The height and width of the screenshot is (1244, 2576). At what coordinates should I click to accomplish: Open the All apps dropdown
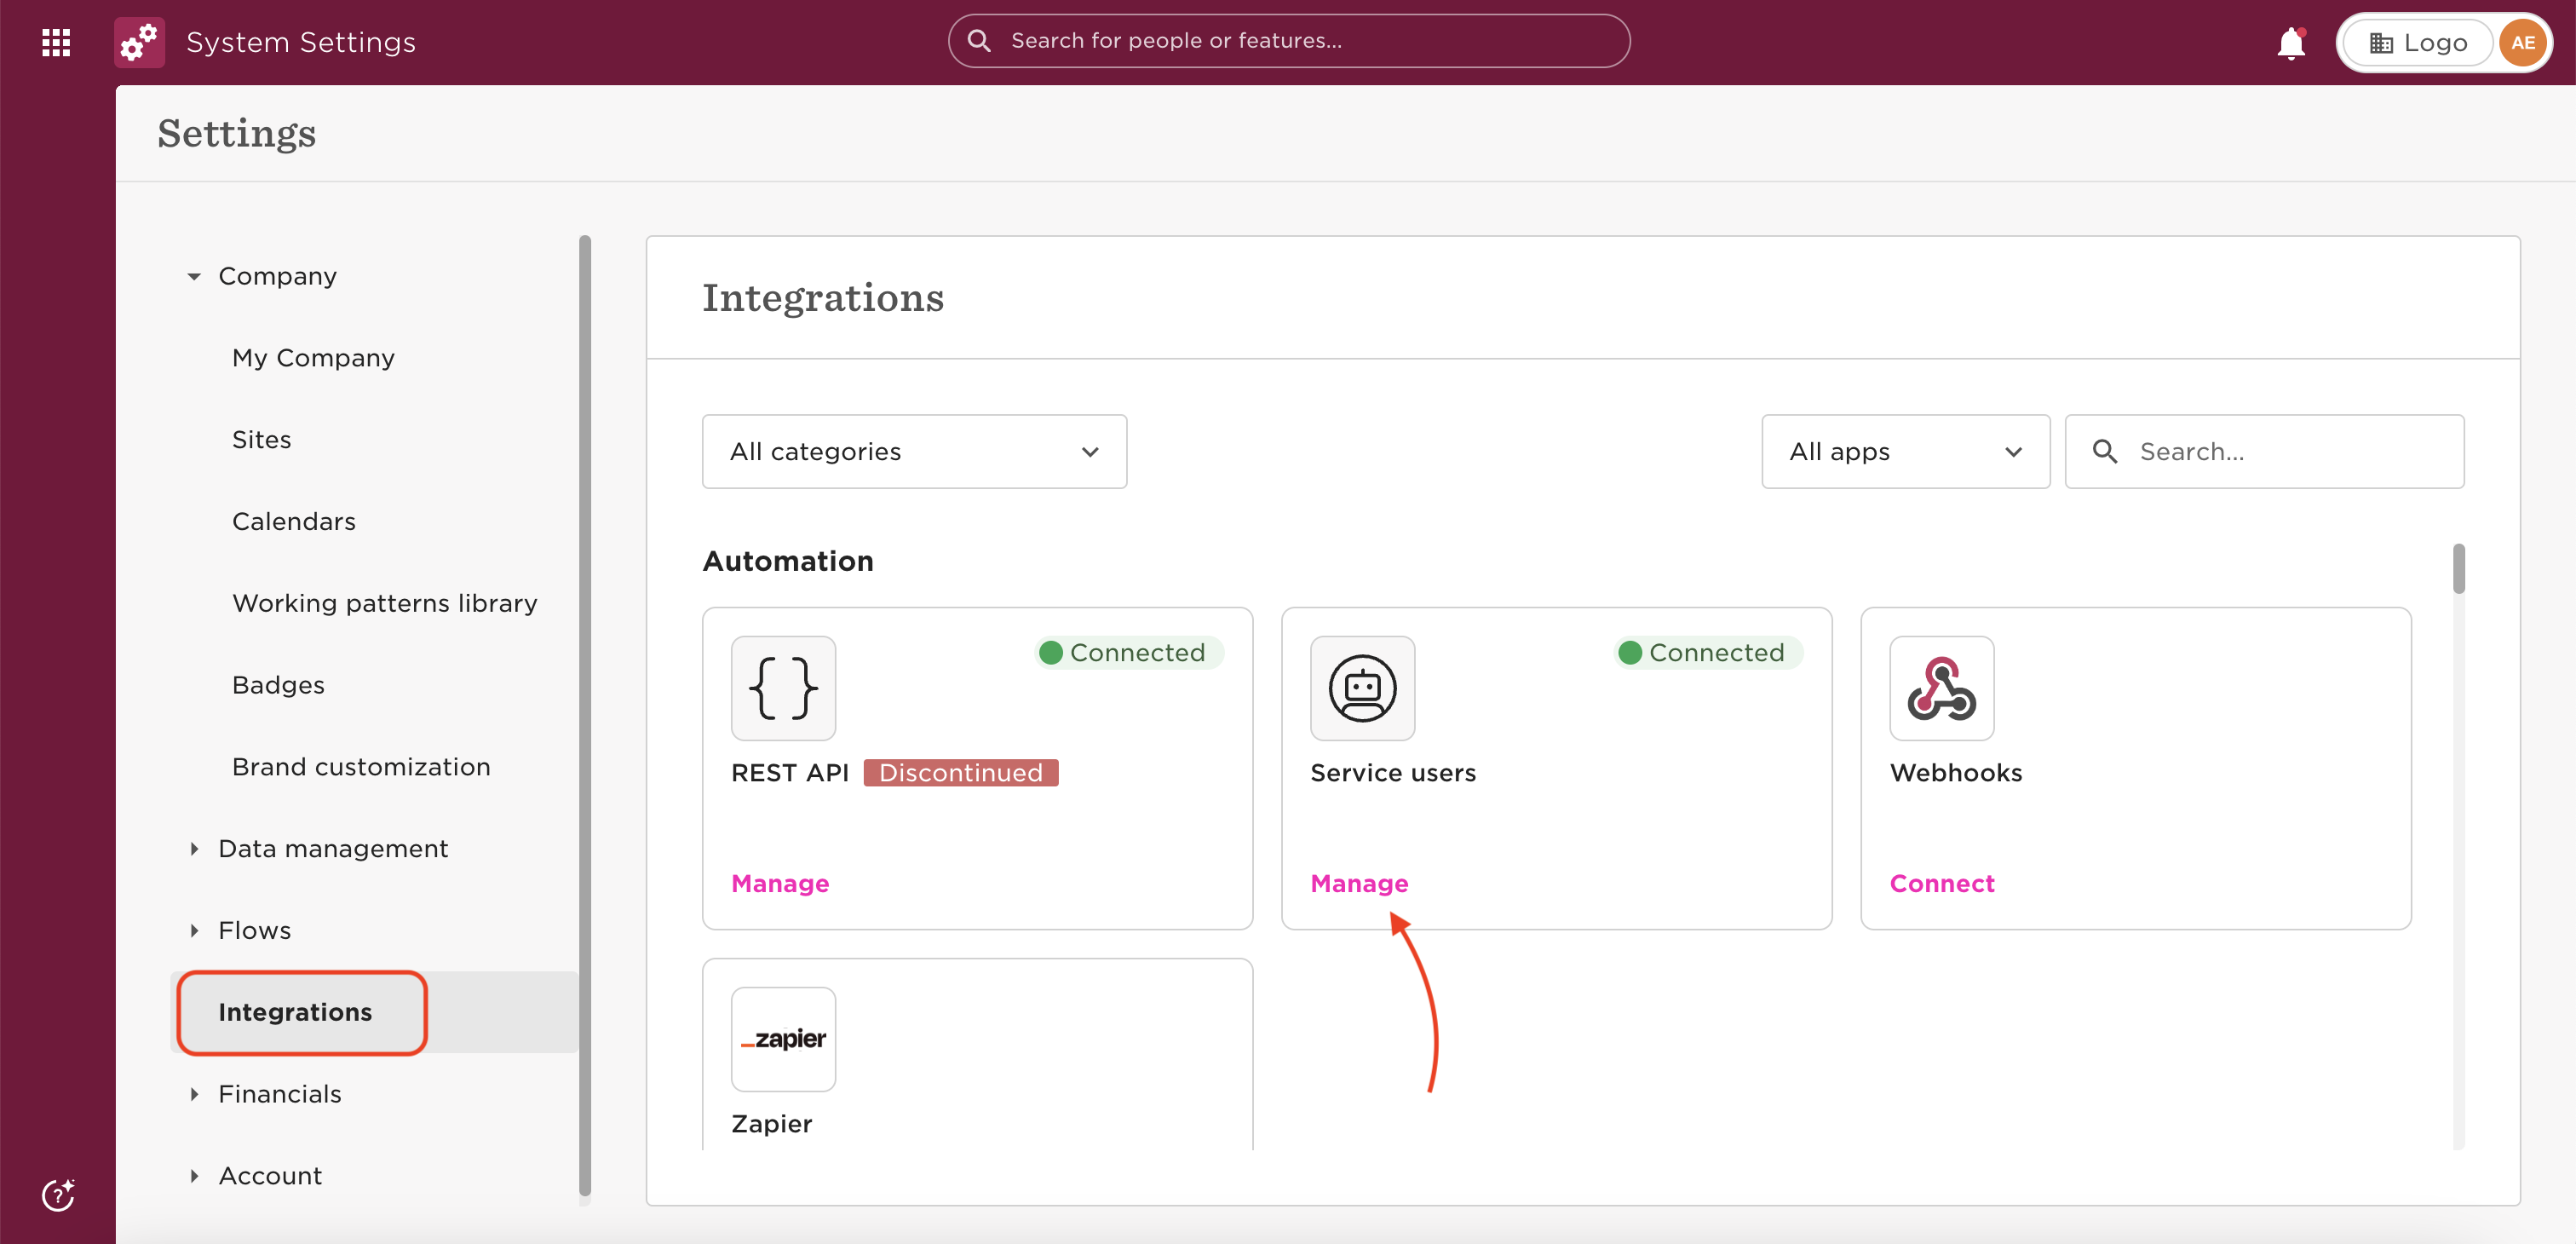click(1905, 451)
